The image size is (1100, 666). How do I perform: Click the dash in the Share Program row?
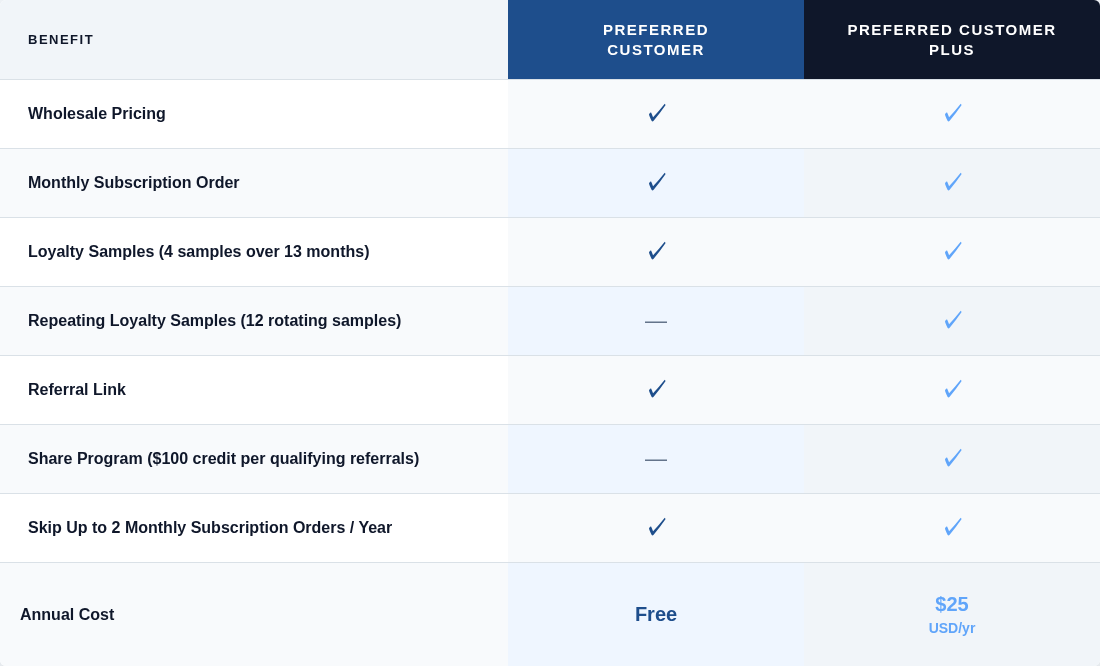point(656,459)
